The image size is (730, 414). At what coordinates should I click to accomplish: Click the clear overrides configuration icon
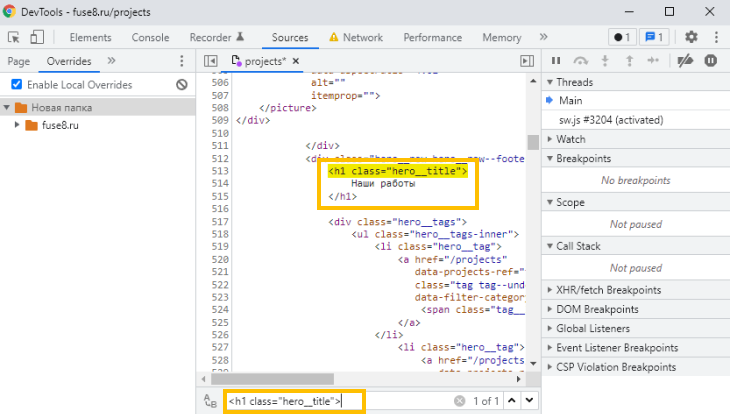click(182, 84)
